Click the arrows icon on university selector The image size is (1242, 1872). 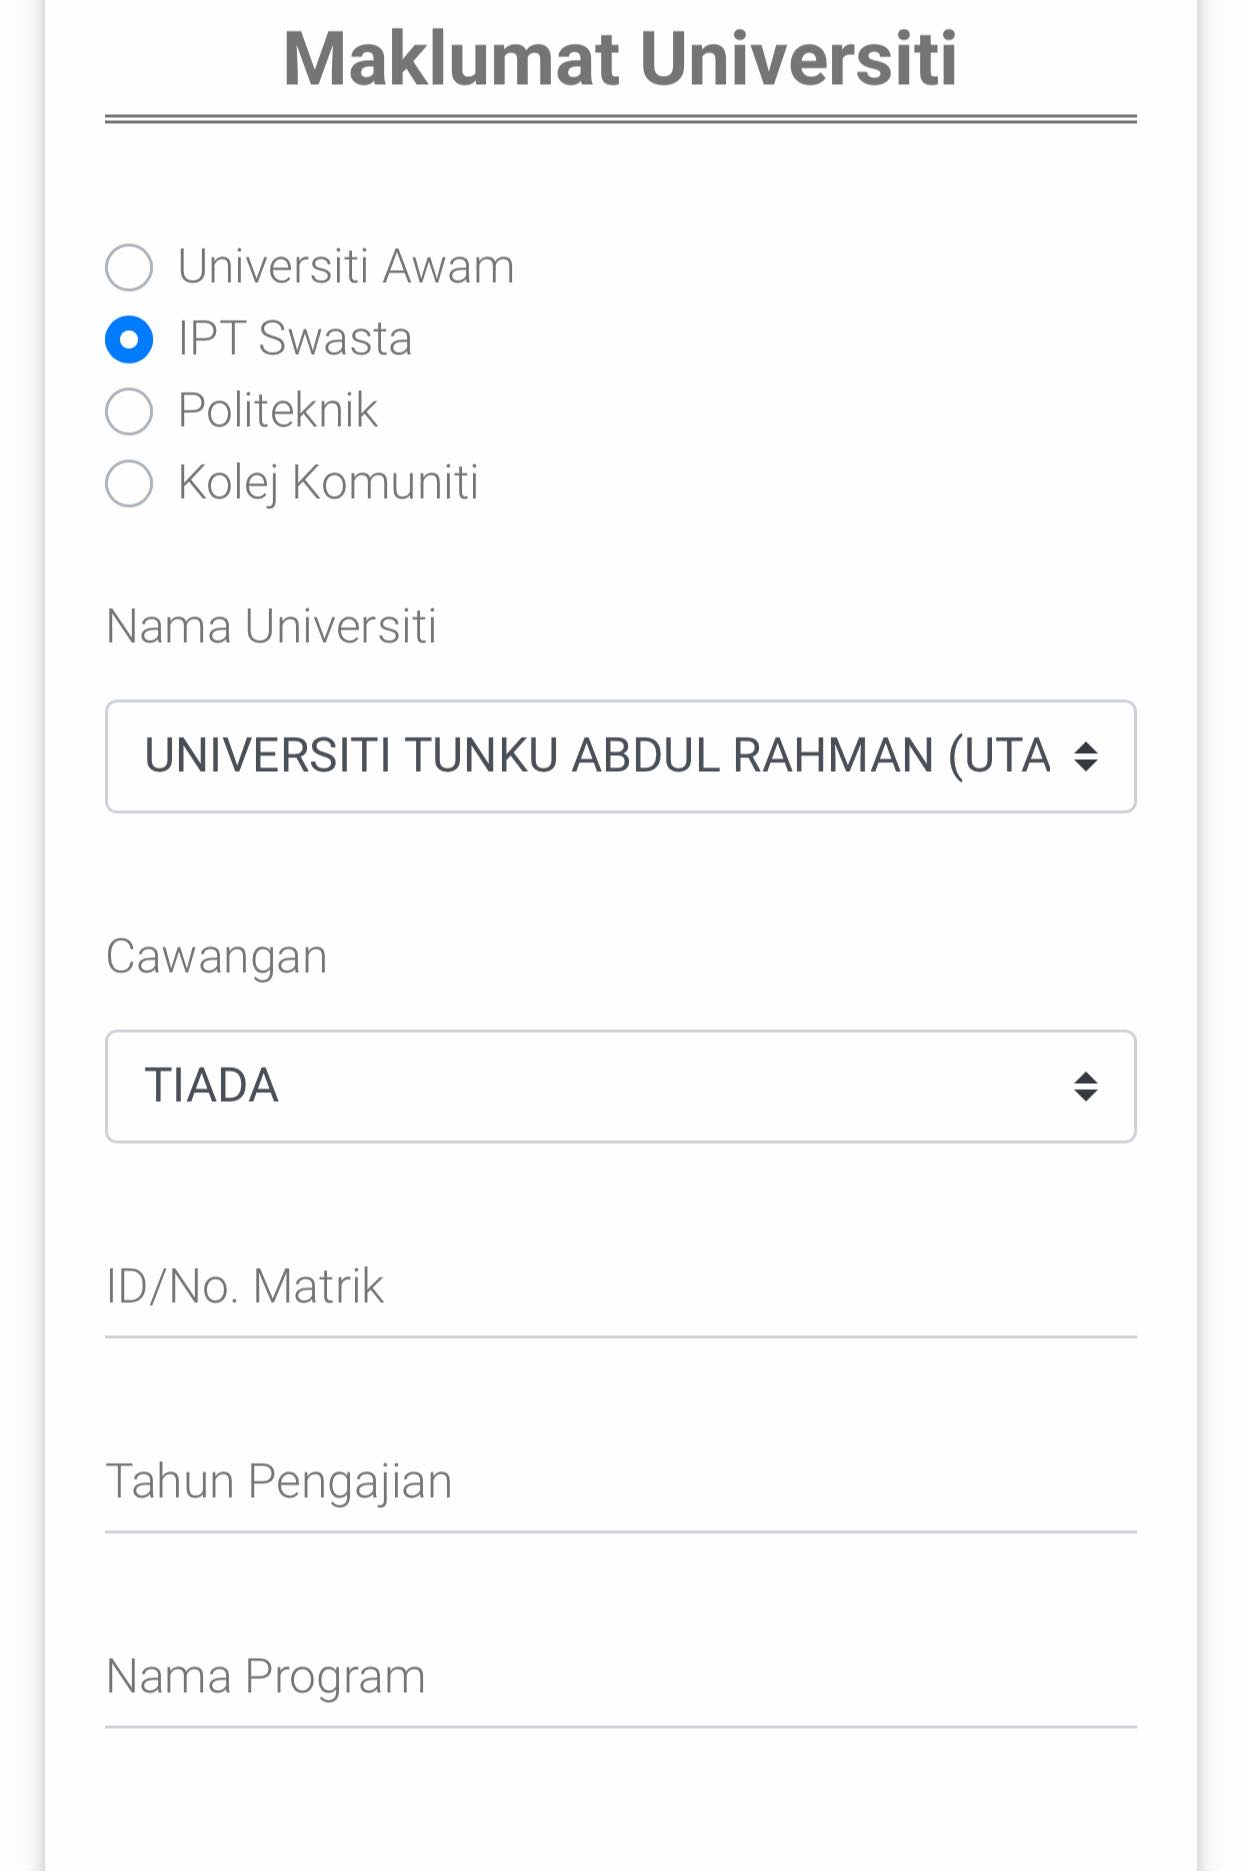point(1086,756)
